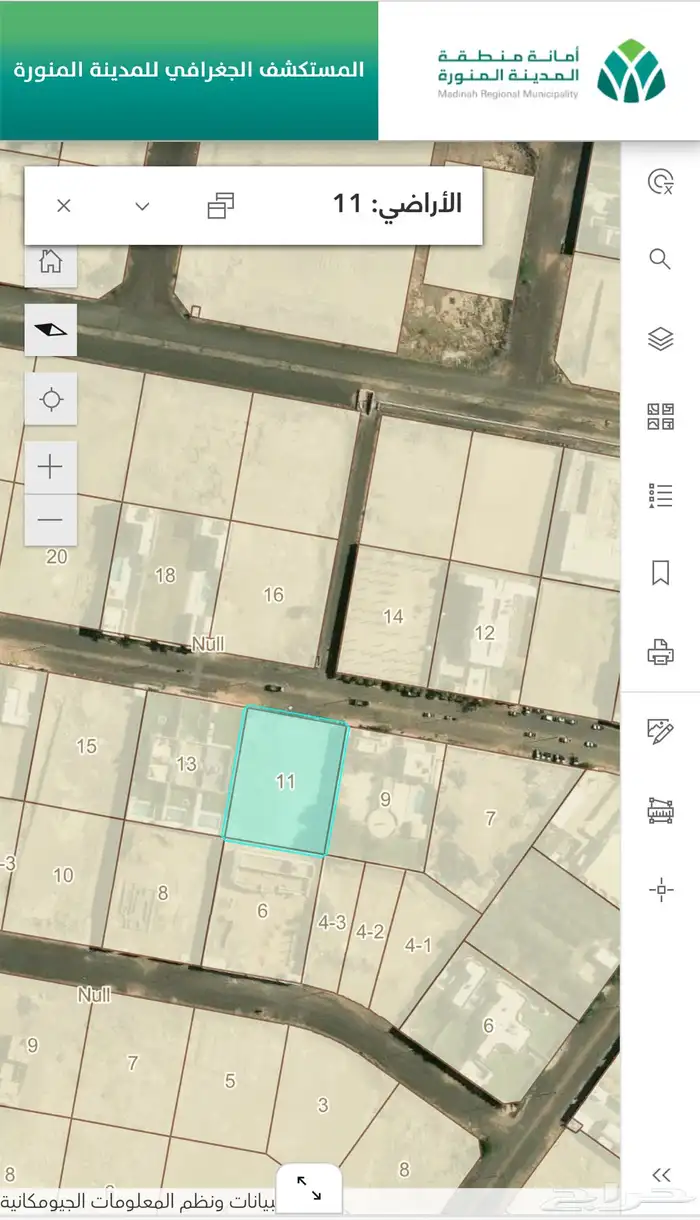Zoom out of the map
Image resolution: width=700 pixels, height=1220 pixels.
click(x=50, y=520)
